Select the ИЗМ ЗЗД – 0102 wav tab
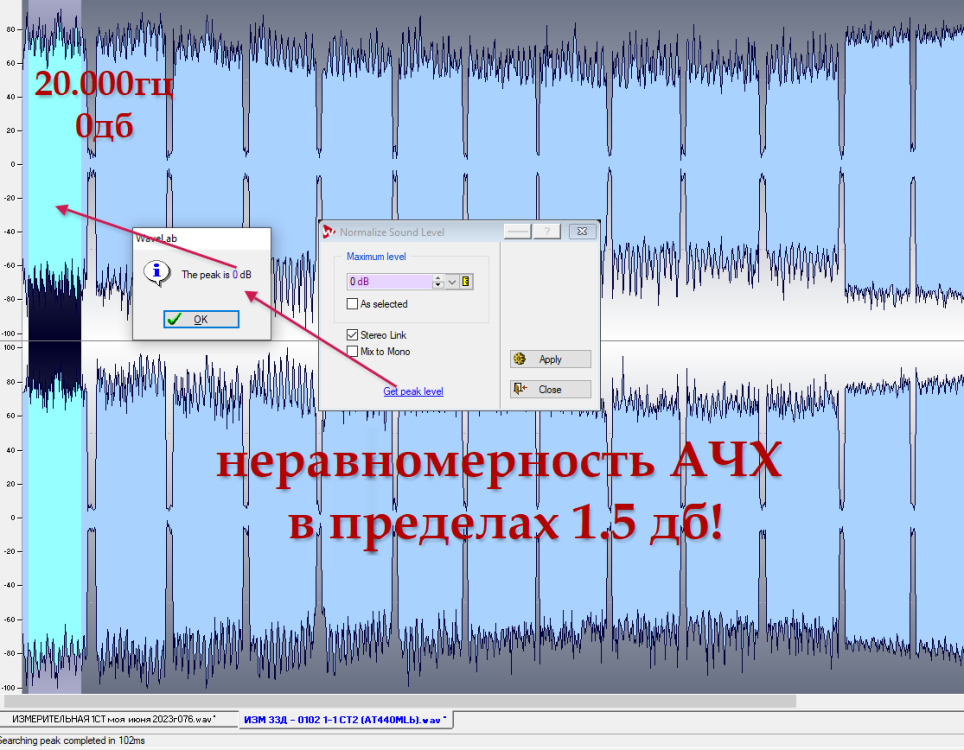This screenshot has width=964, height=750. 346,719
